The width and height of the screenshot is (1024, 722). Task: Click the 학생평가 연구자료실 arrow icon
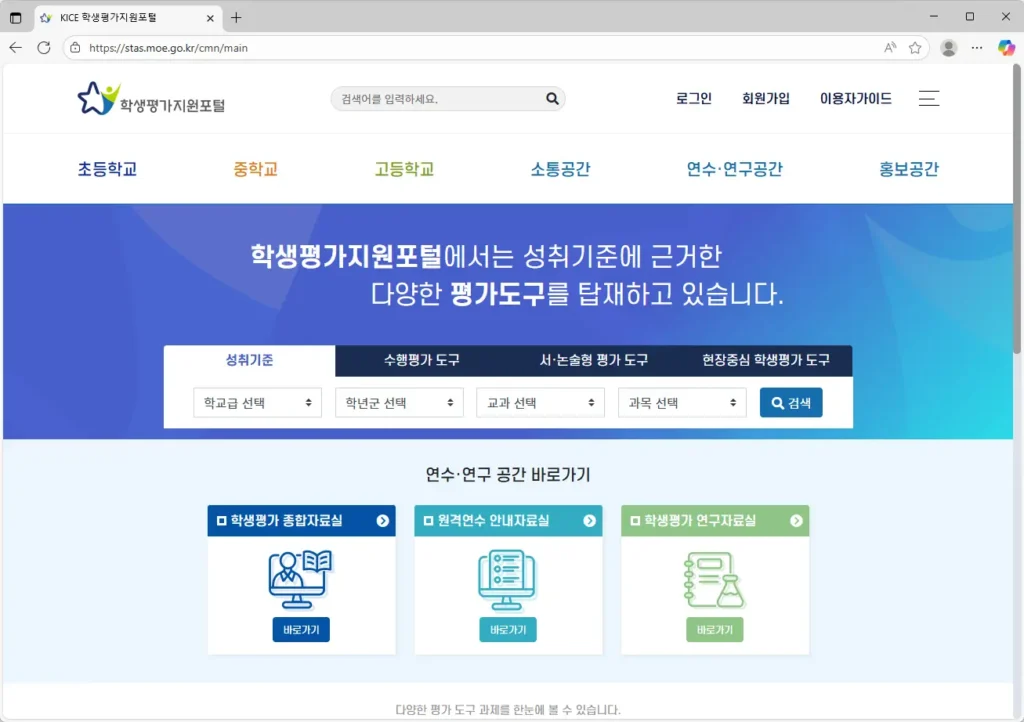tap(794, 520)
